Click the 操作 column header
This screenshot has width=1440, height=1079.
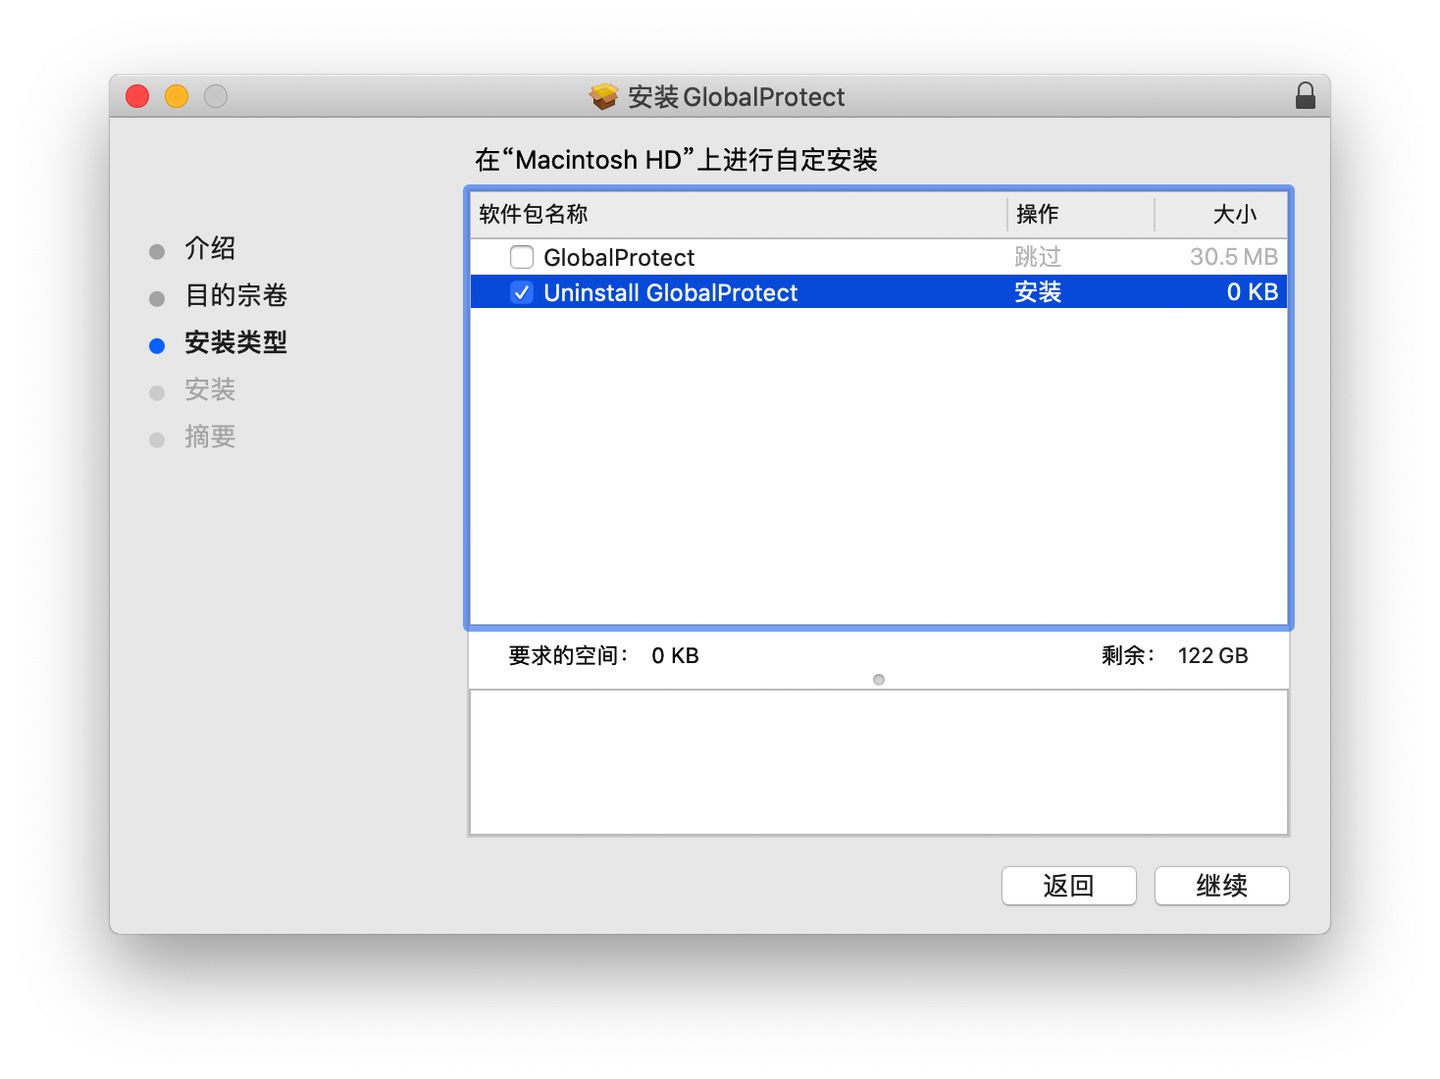coord(1037,214)
